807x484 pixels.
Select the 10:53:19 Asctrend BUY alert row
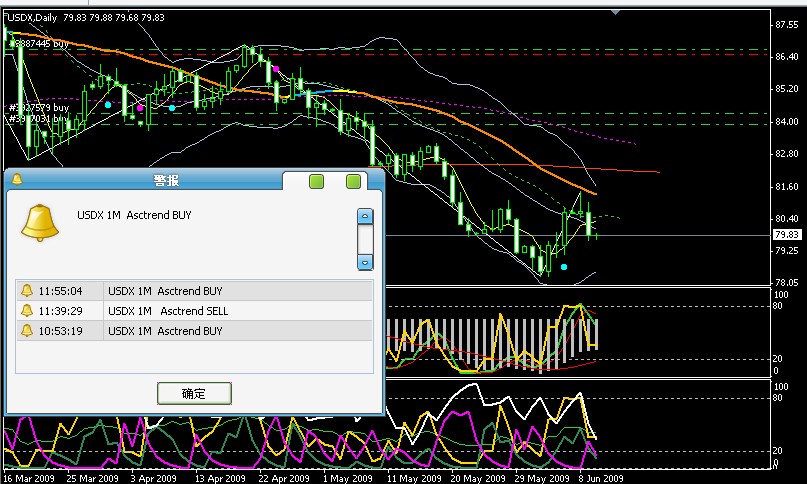tap(194, 331)
